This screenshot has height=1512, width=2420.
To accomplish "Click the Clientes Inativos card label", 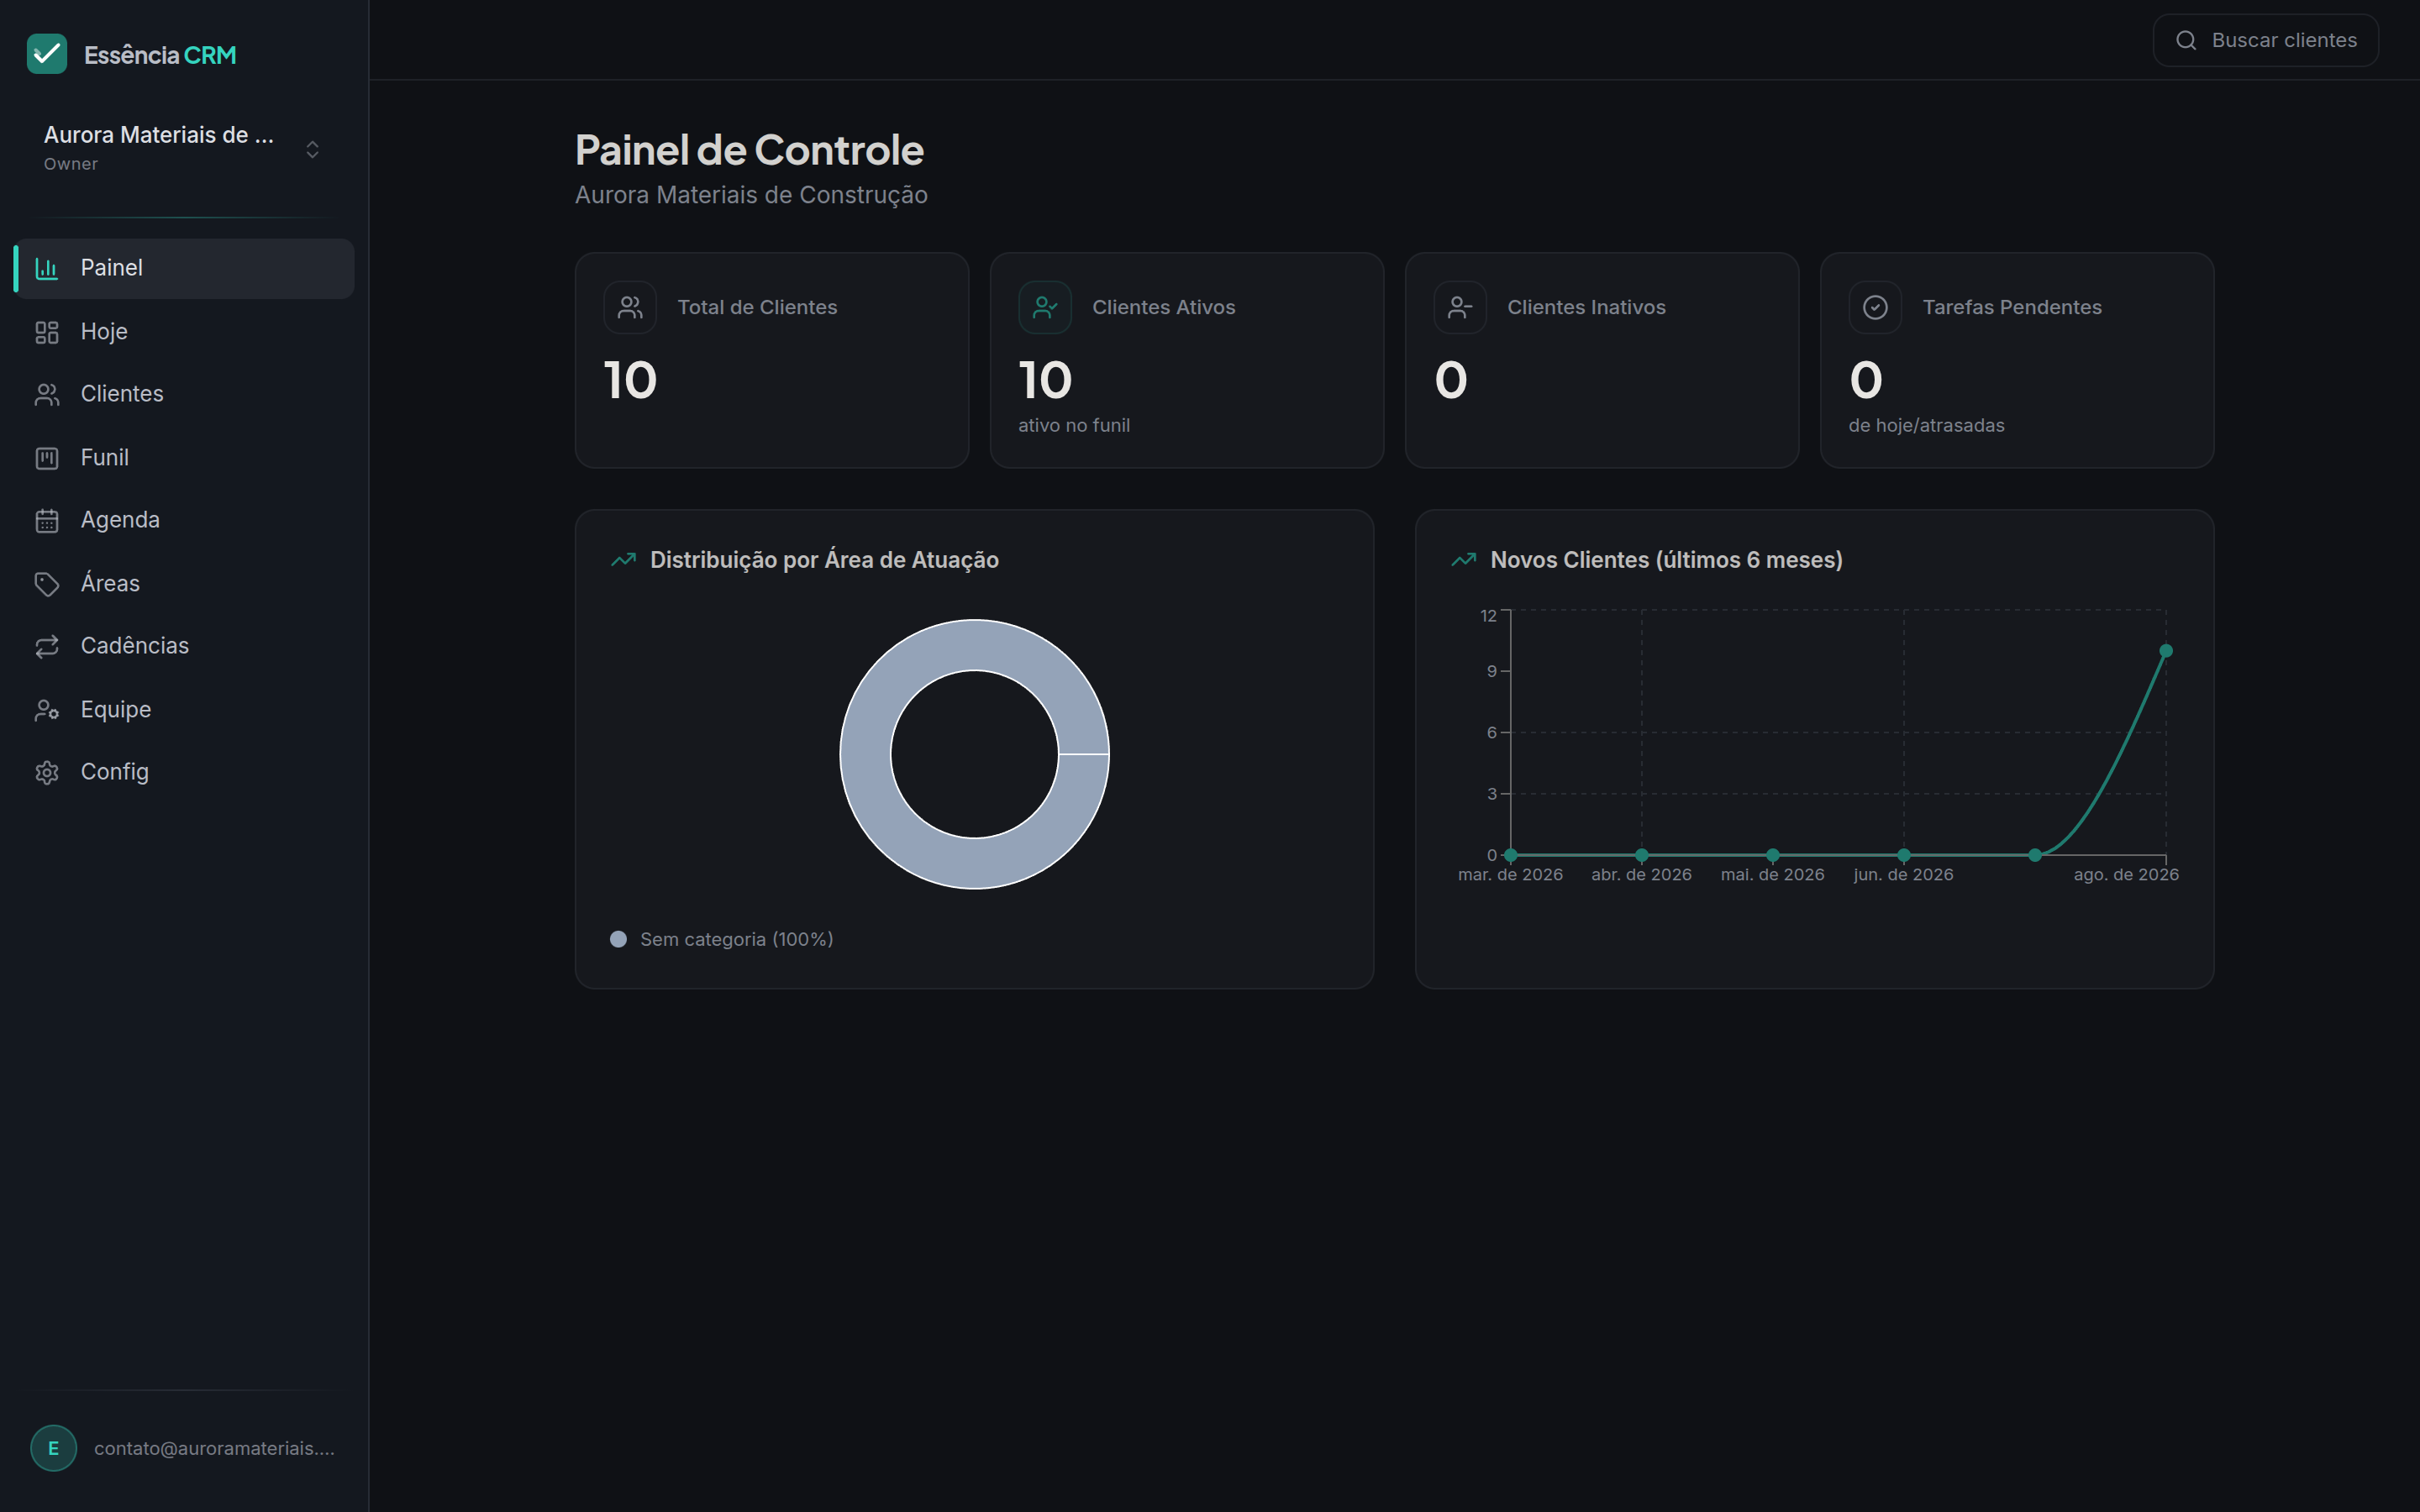I will coord(1586,307).
